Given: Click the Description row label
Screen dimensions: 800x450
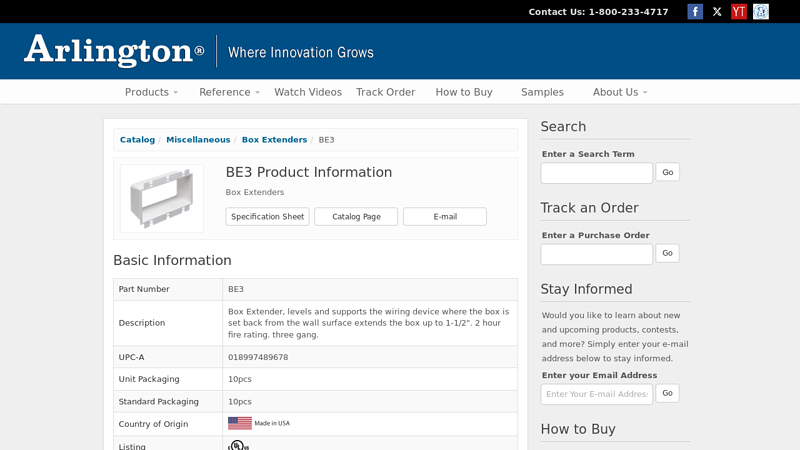Looking at the screenshot, I should (x=142, y=323).
